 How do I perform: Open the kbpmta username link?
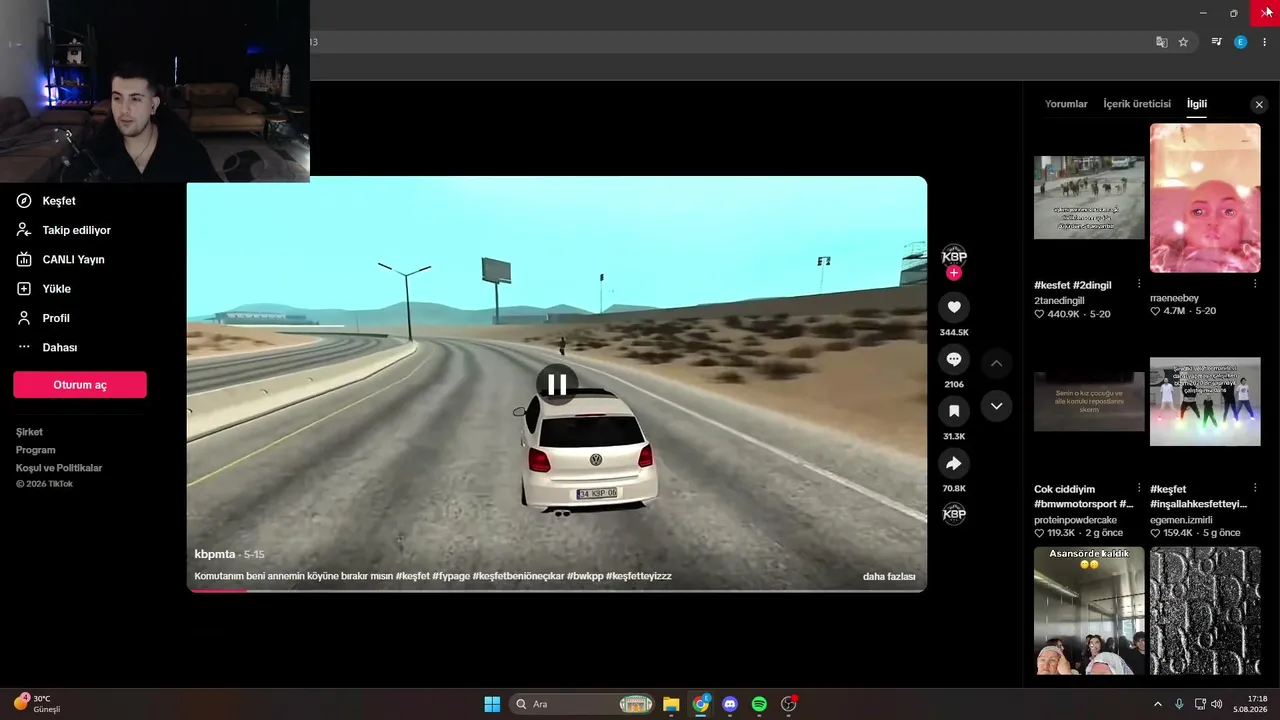[x=215, y=554]
